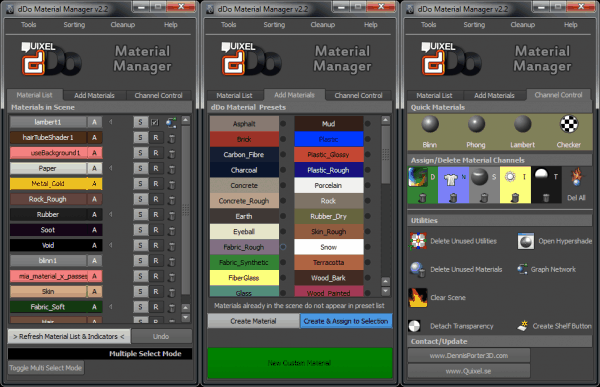The width and height of the screenshot is (600, 387).
Task: Click the R button in Skin row
Action: pos(156,292)
